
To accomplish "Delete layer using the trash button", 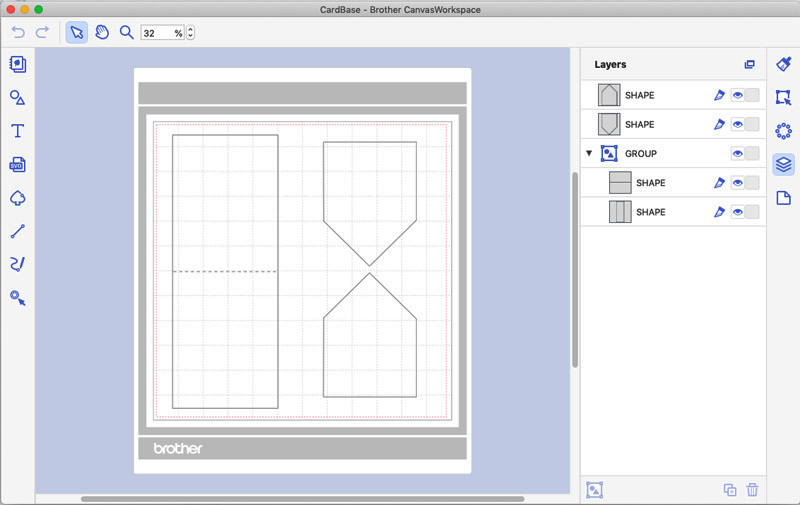I will [753, 490].
